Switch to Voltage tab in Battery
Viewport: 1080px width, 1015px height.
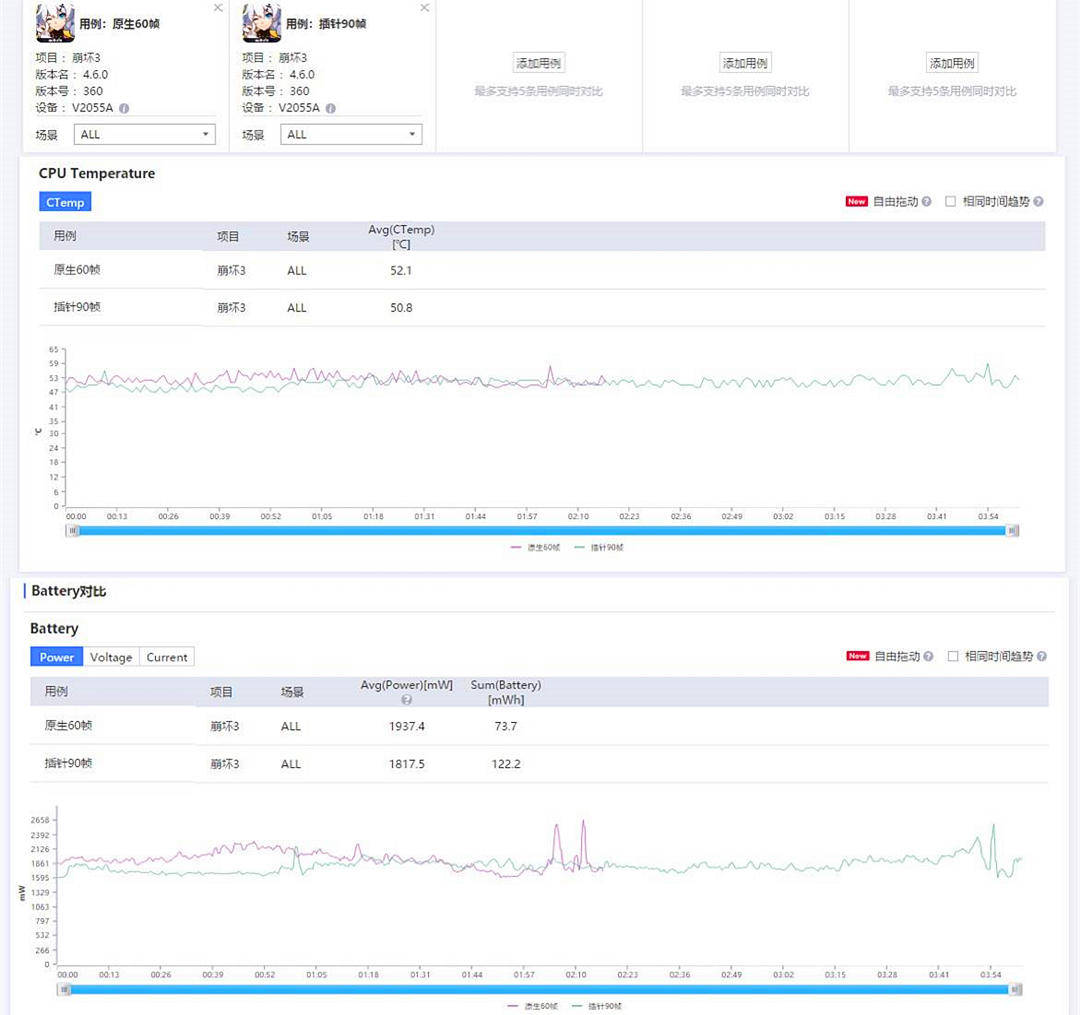coord(111,657)
